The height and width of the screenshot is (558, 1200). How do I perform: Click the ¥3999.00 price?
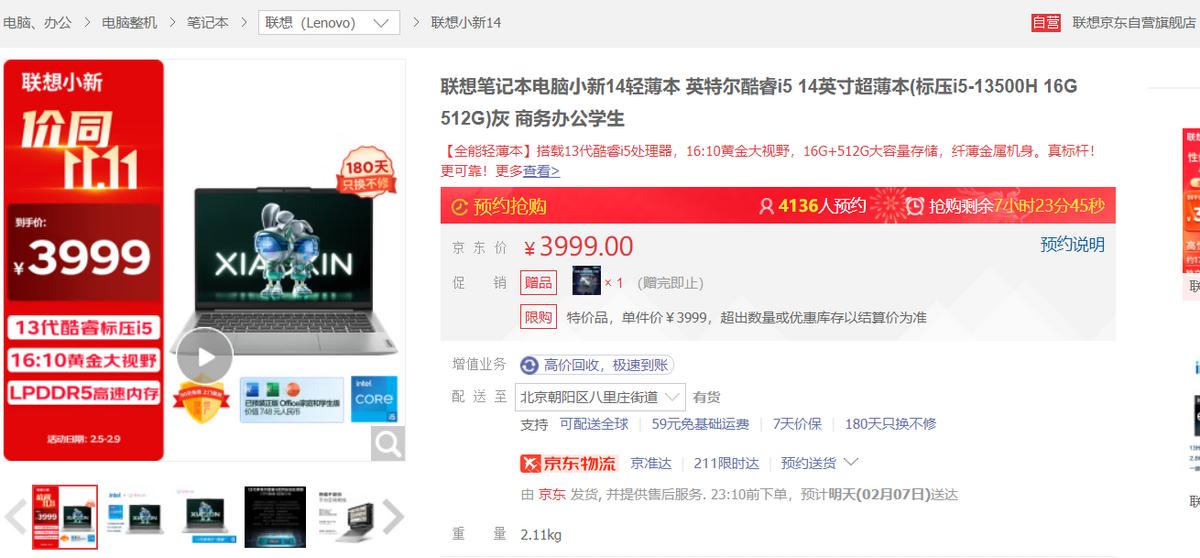pos(579,246)
